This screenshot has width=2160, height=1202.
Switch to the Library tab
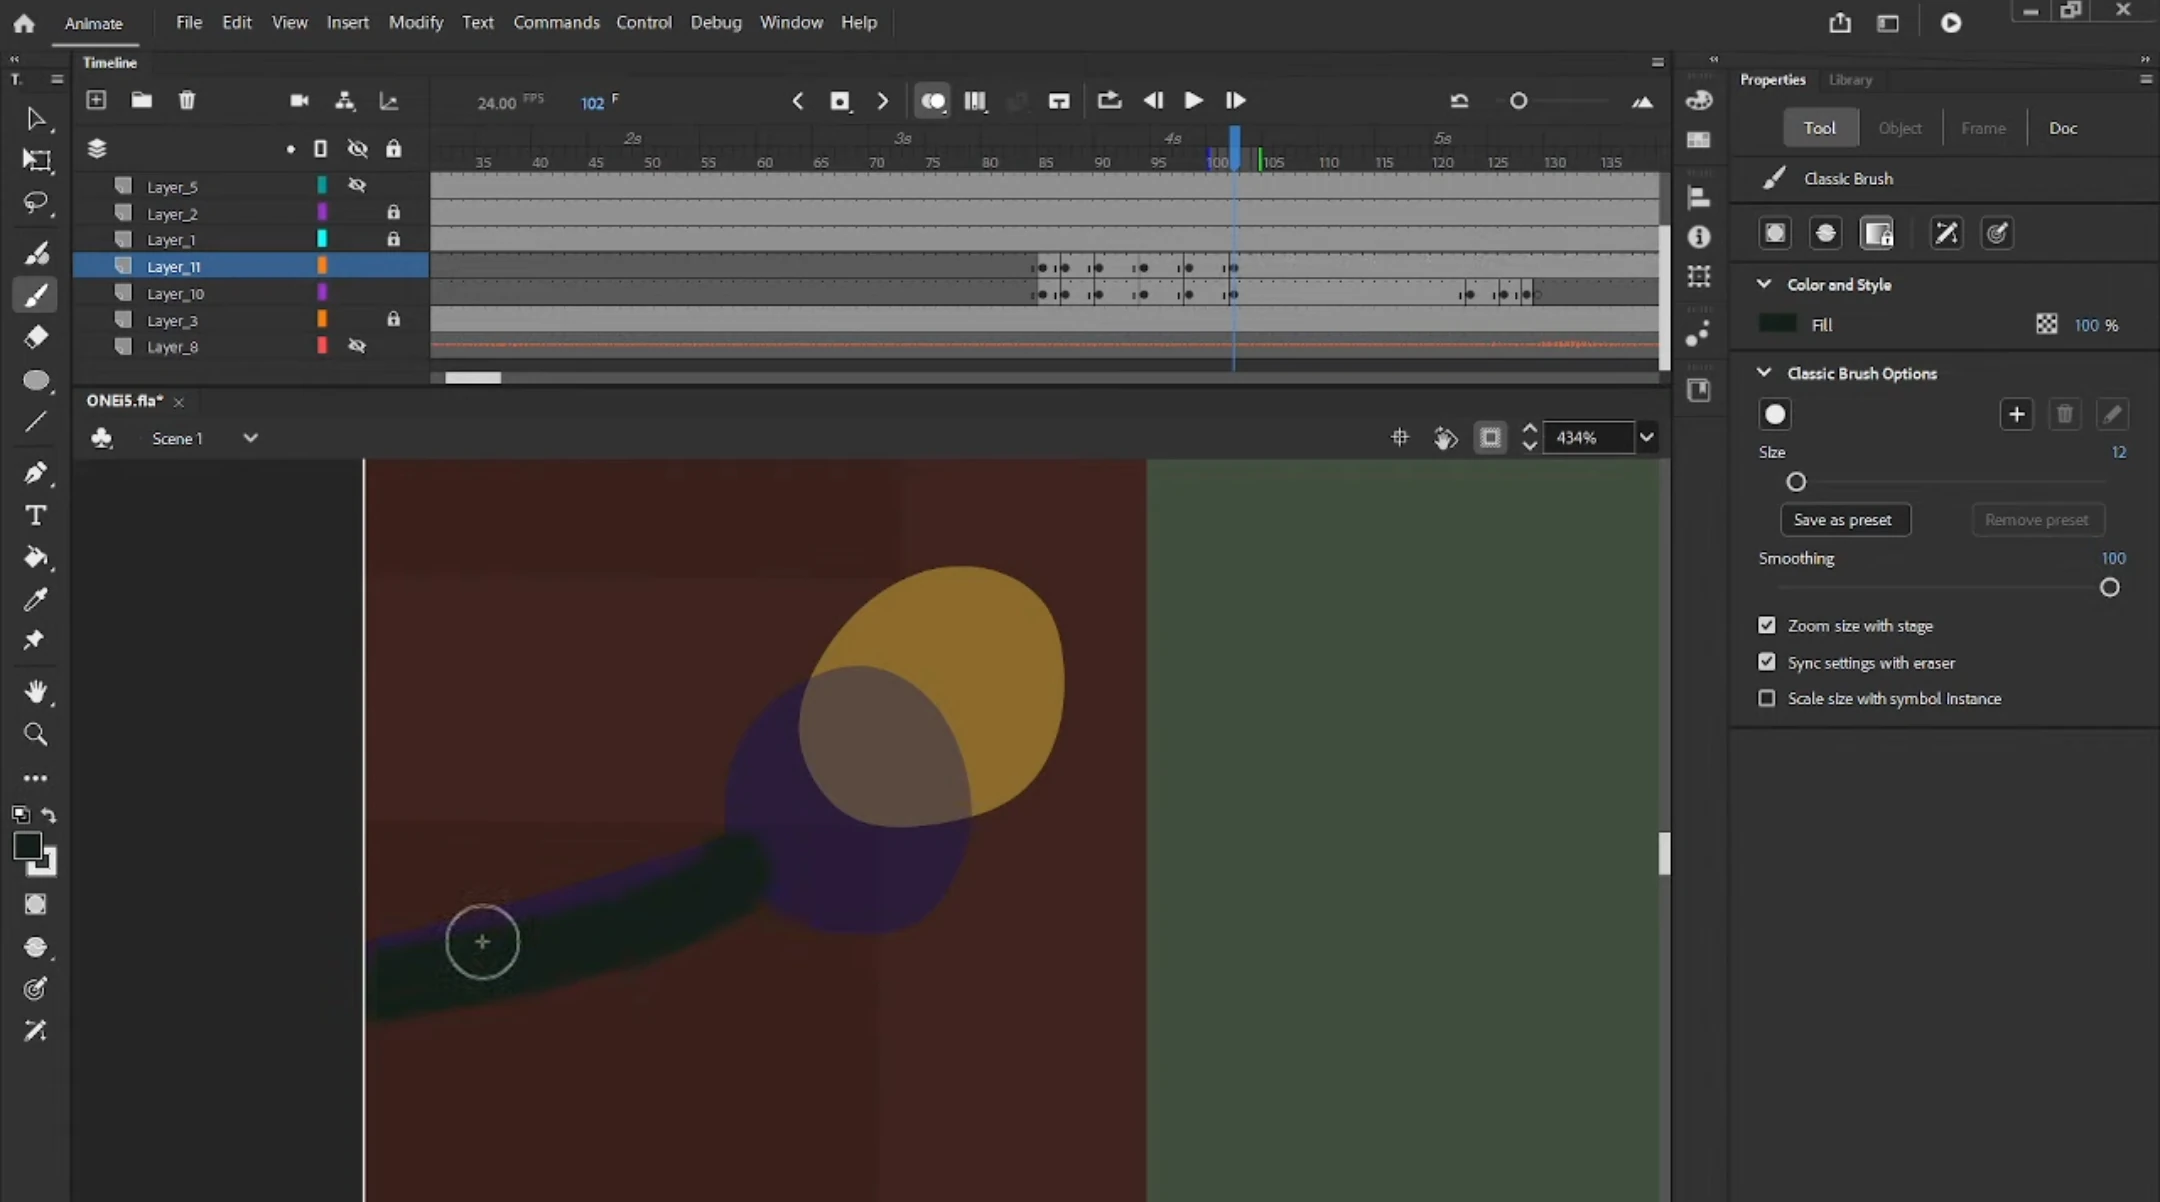pyautogui.click(x=1850, y=79)
